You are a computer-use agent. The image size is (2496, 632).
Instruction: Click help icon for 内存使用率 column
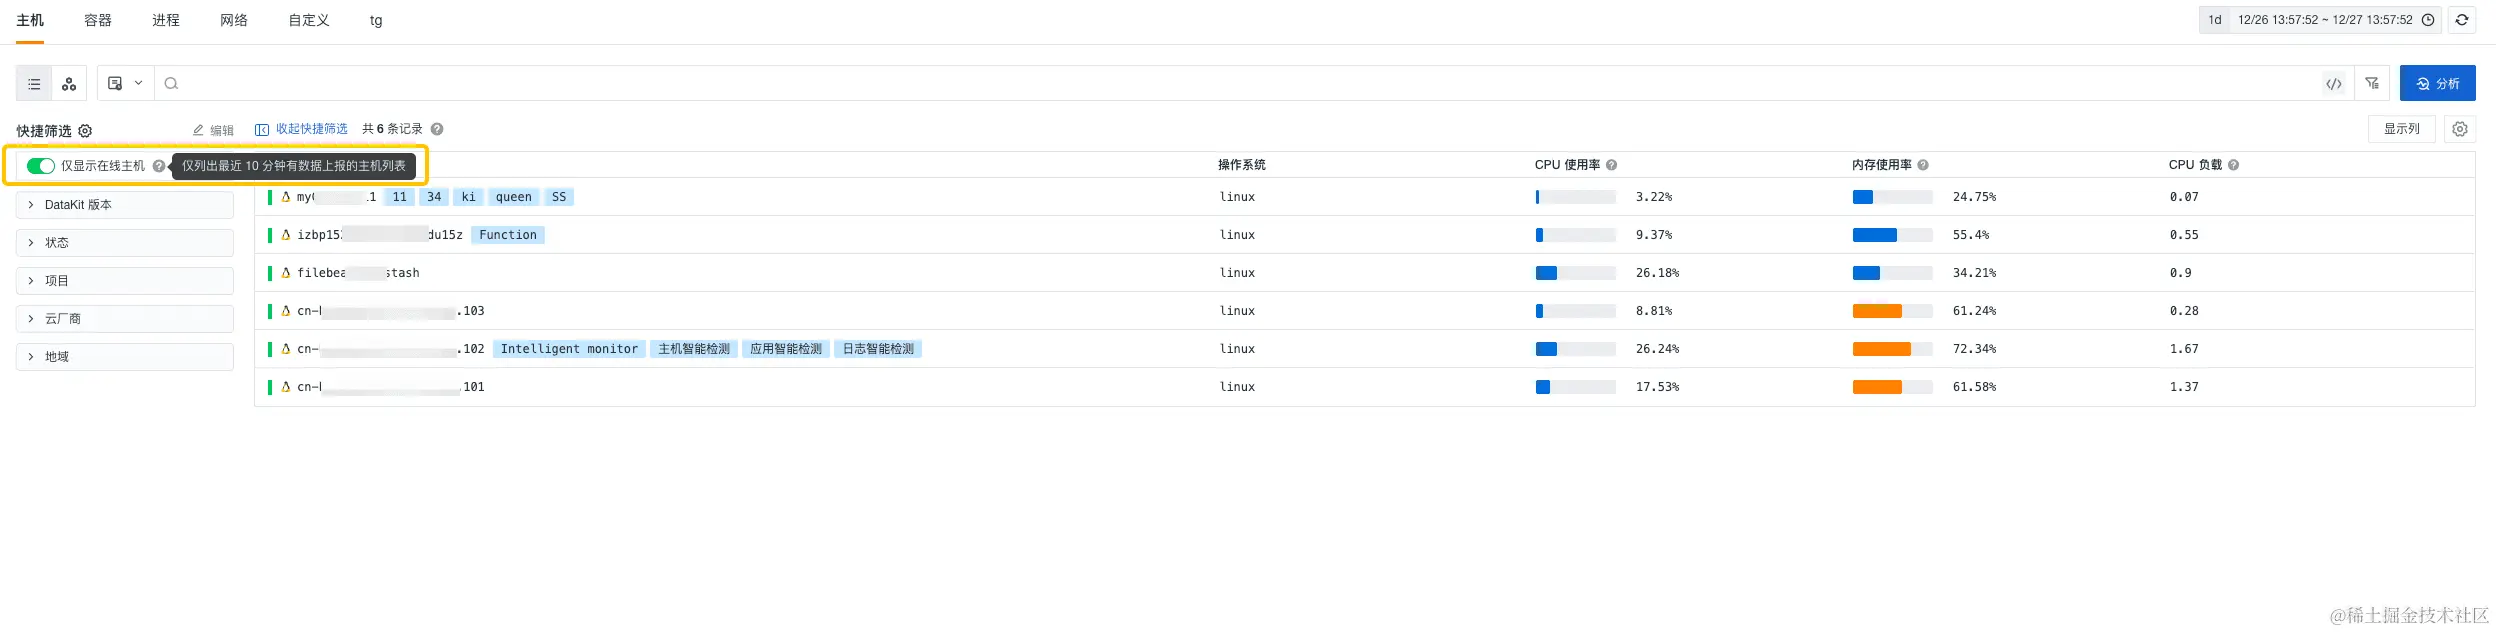1923,165
